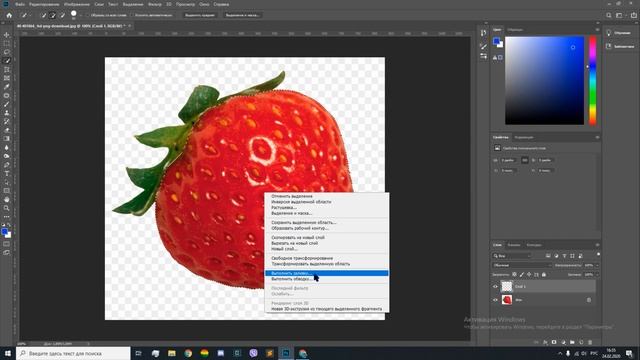Click the Home icon in options bar
The height and width of the screenshot is (360, 640).
click(9, 15)
